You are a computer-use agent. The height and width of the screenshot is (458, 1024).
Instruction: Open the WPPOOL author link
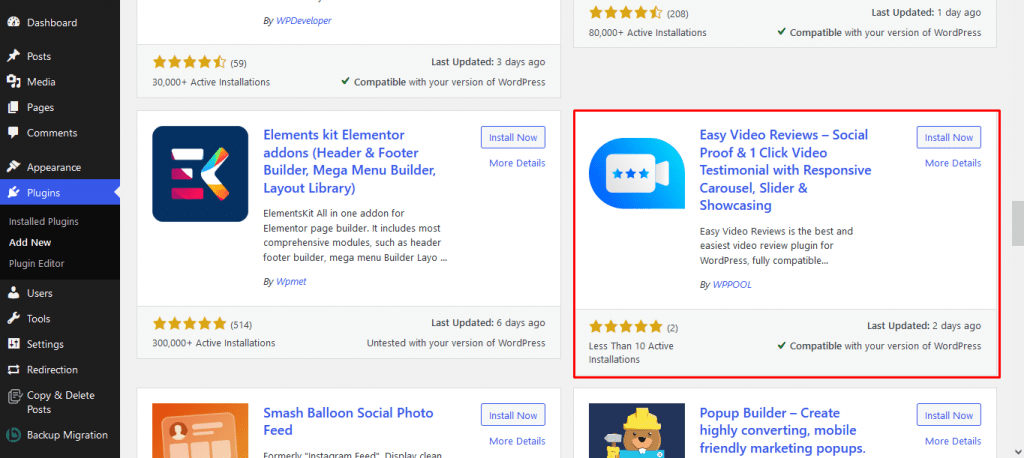click(x=731, y=285)
